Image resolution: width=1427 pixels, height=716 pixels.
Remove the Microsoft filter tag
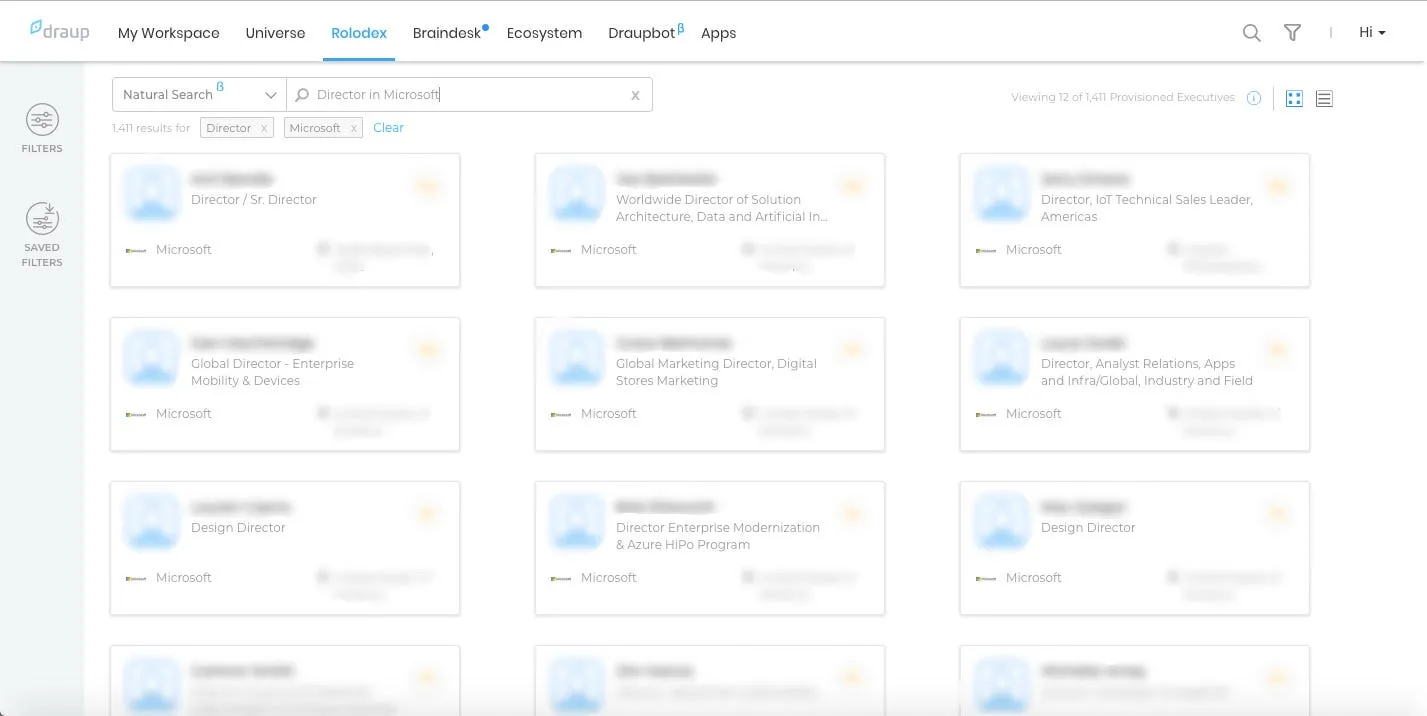[353, 128]
